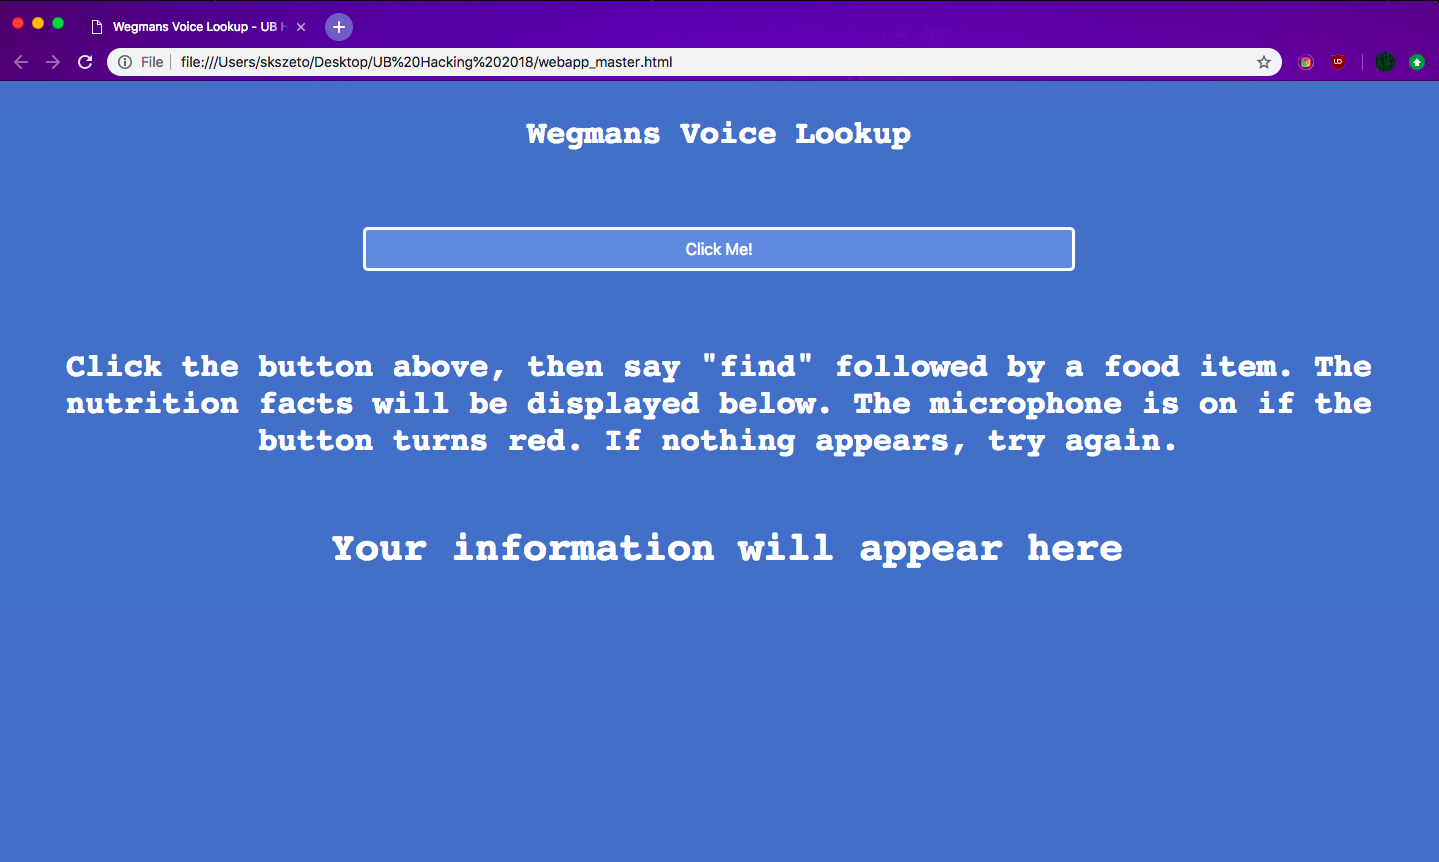Minimize the window with the yellow button
Image resolution: width=1439 pixels, height=862 pixels.
38,23
